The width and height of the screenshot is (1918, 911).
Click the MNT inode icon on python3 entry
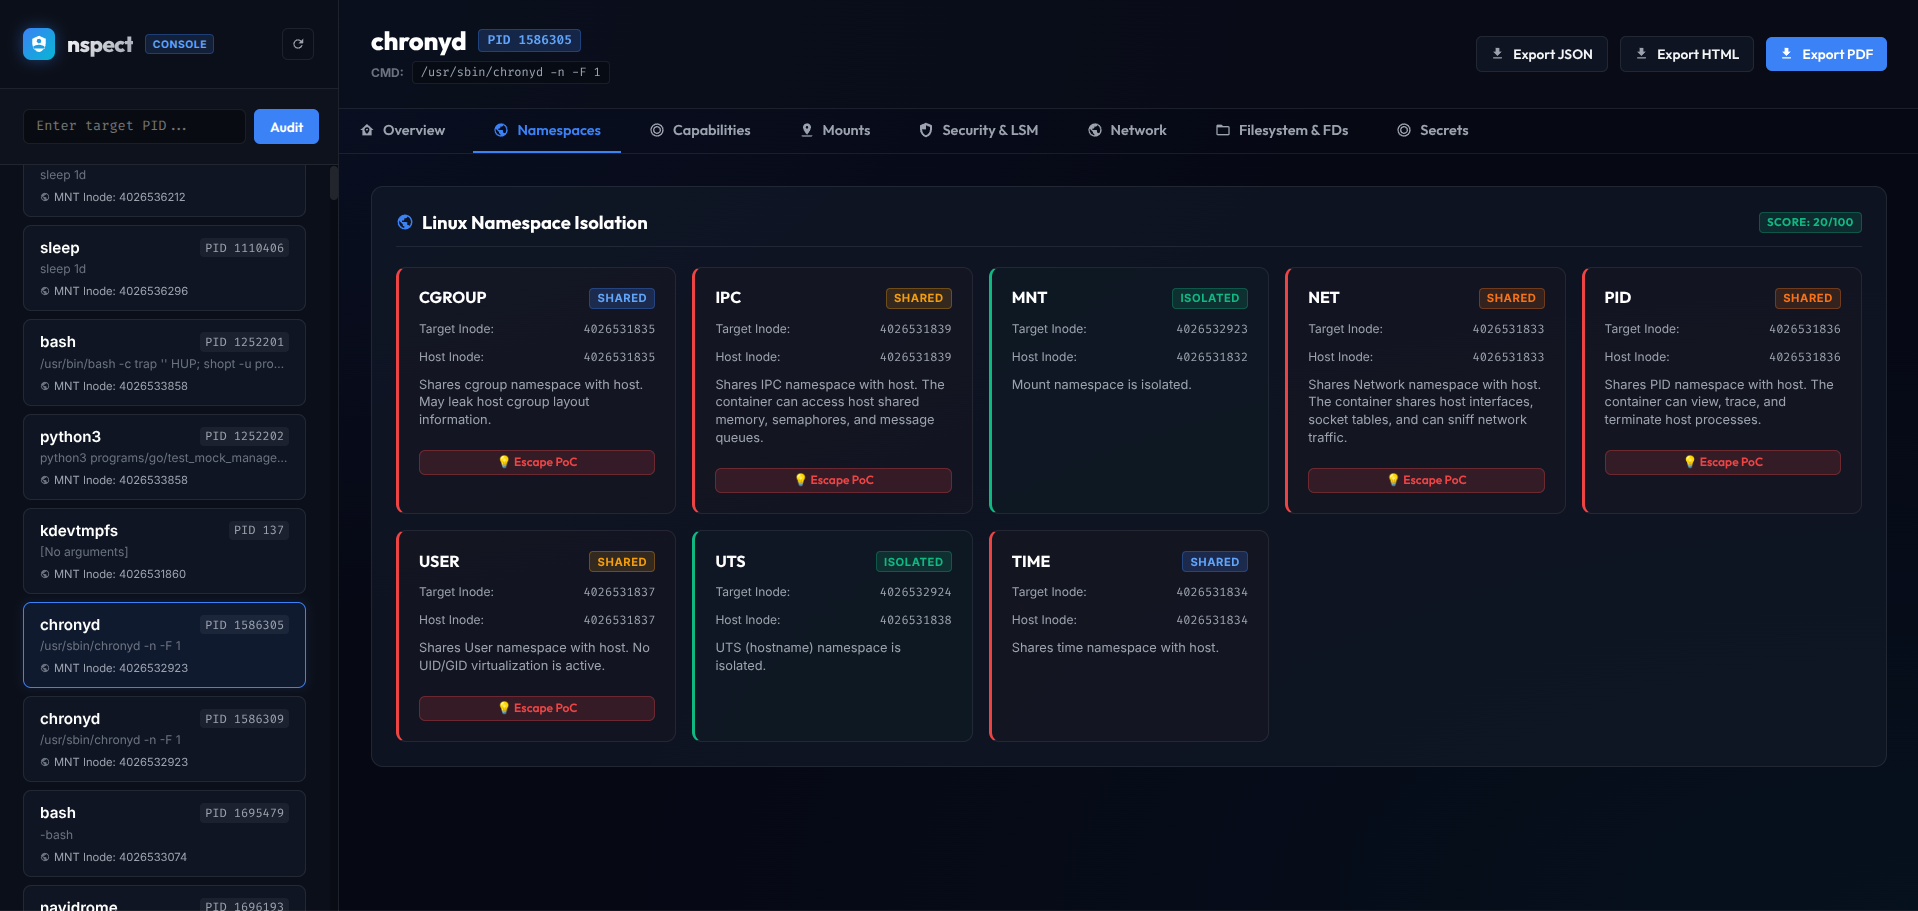coord(45,481)
